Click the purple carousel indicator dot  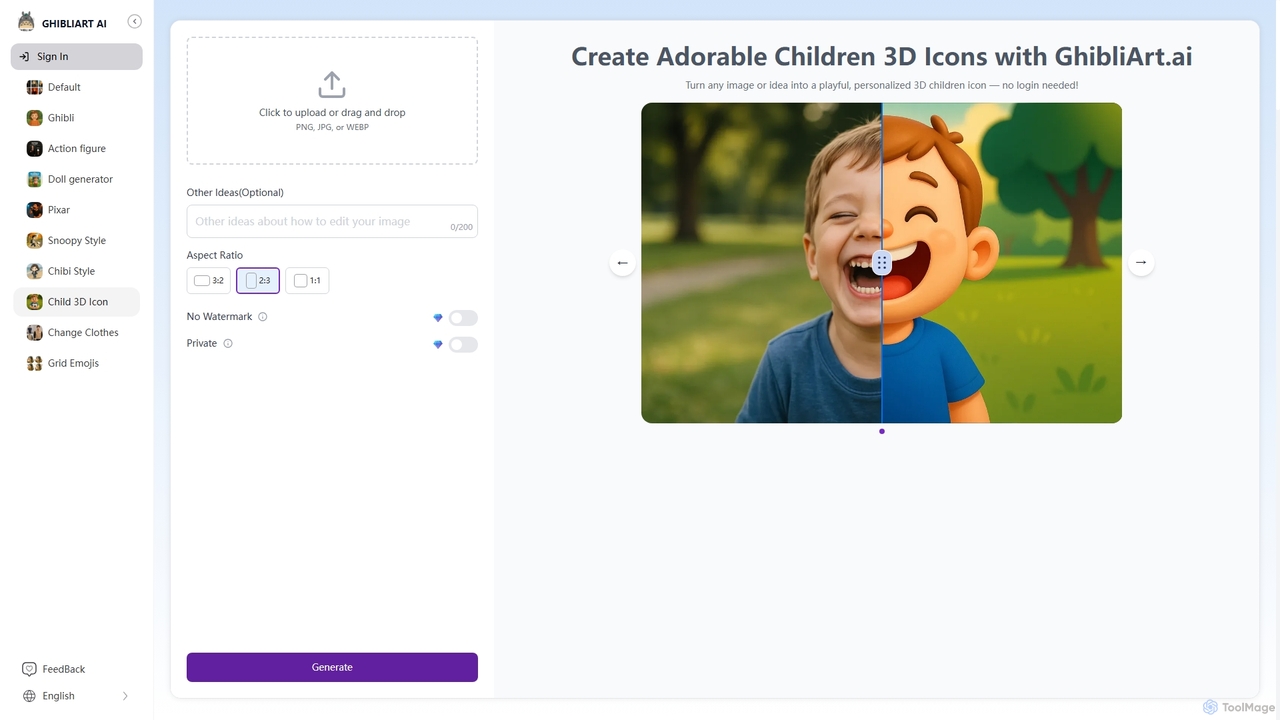click(x=881, y=431)
